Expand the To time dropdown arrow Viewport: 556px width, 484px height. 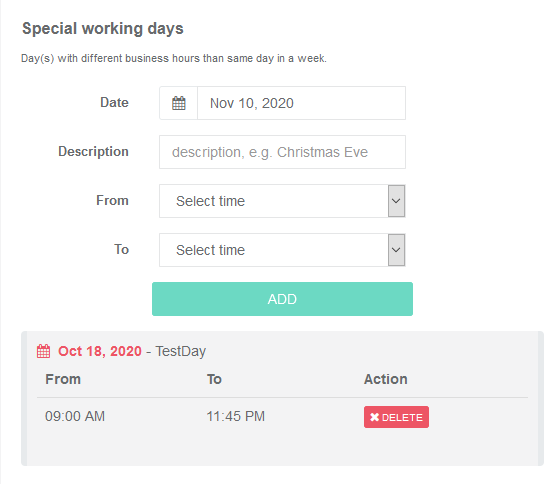tap(396, 250)
